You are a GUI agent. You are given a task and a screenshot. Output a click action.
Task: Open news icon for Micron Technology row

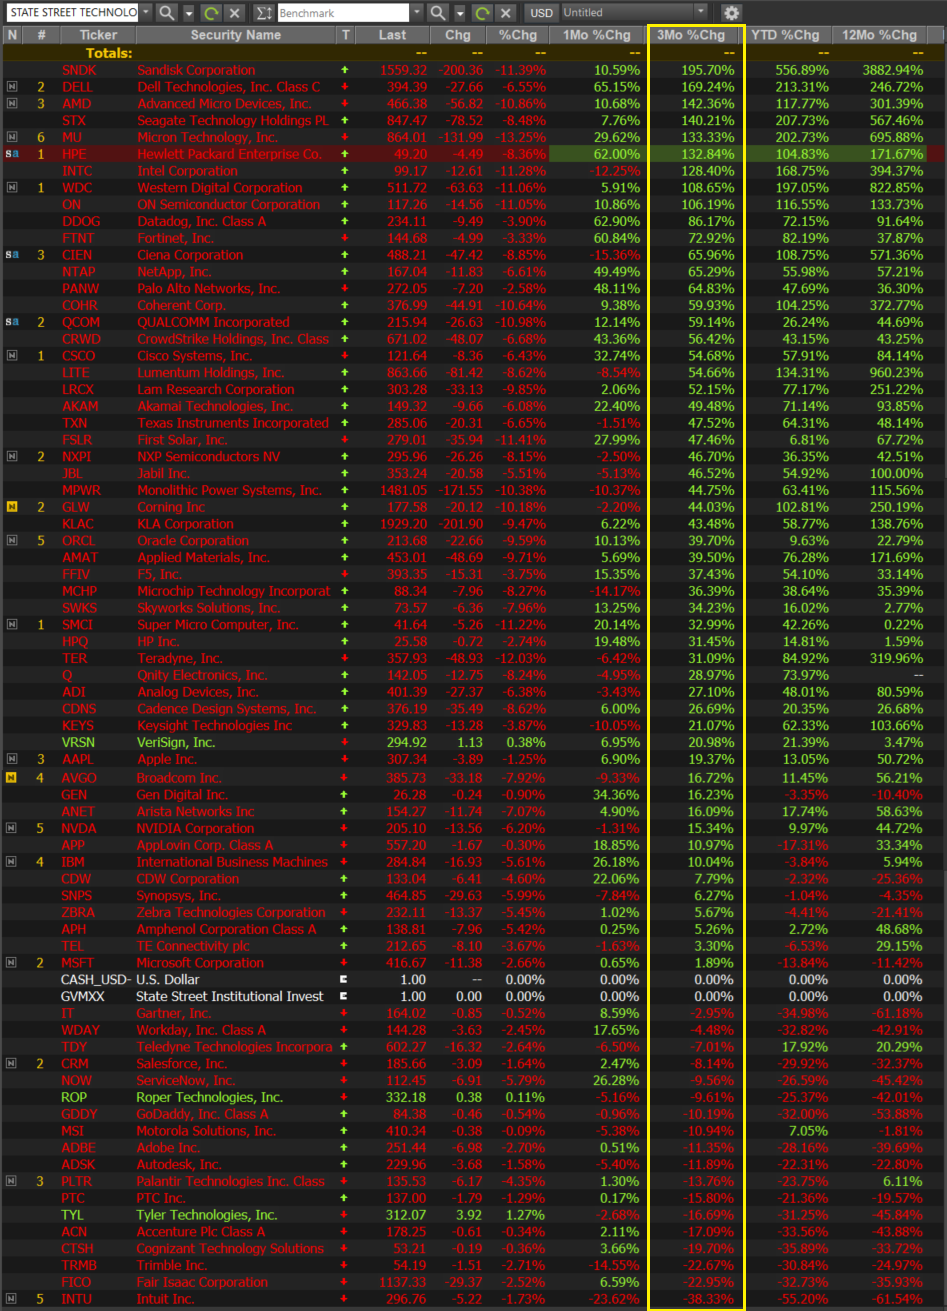pos(12,137)
